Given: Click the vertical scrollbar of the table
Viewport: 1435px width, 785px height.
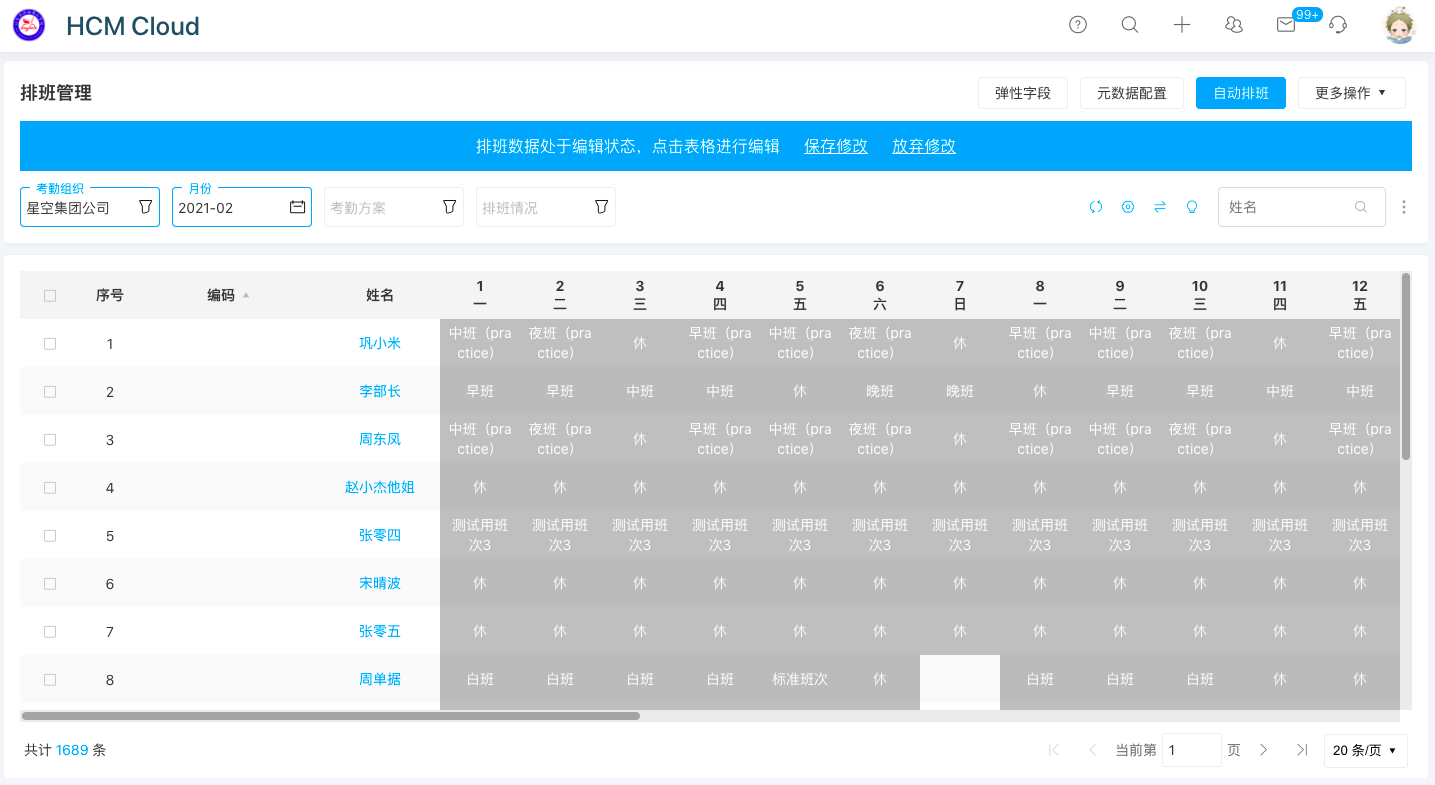Looking at the screenshot, I should point(1406,366).
